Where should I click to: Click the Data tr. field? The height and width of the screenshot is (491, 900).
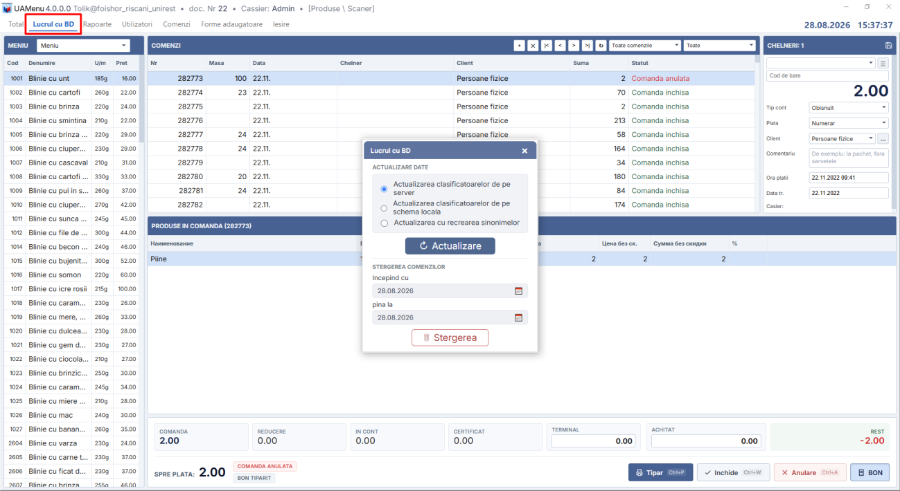(849, 193)
